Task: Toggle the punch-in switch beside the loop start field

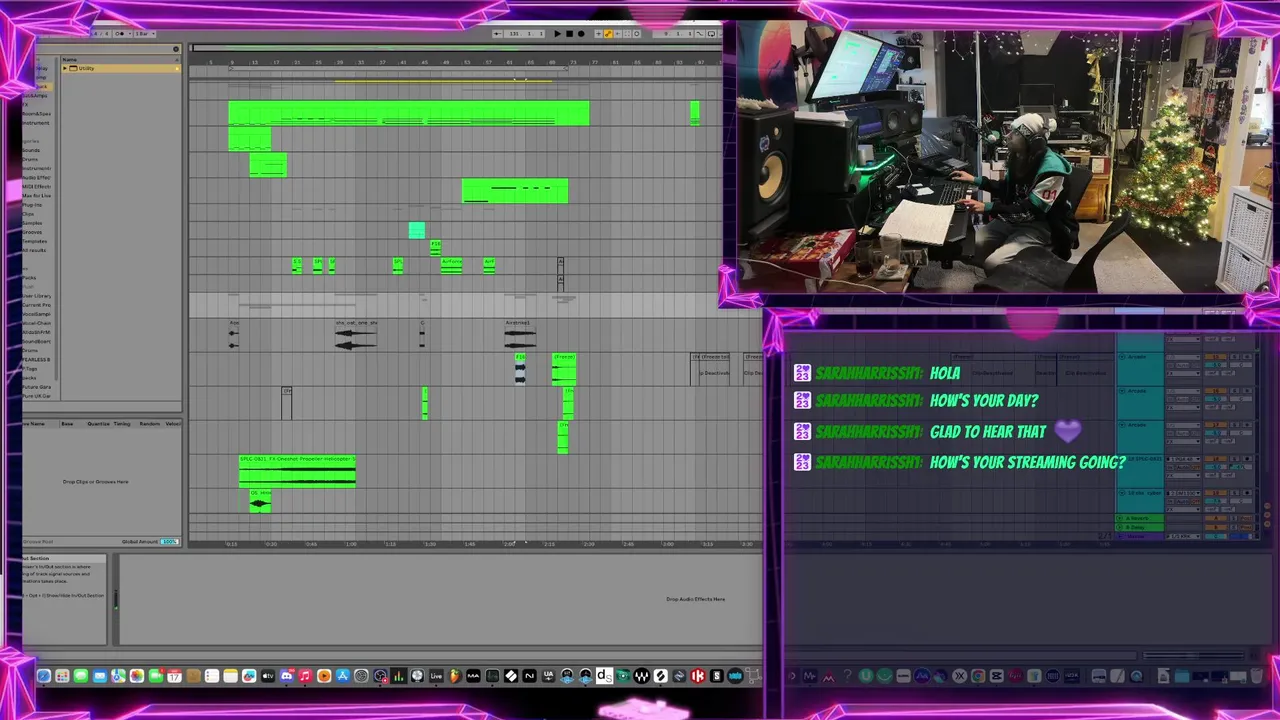Action: [x=700, y=34]
